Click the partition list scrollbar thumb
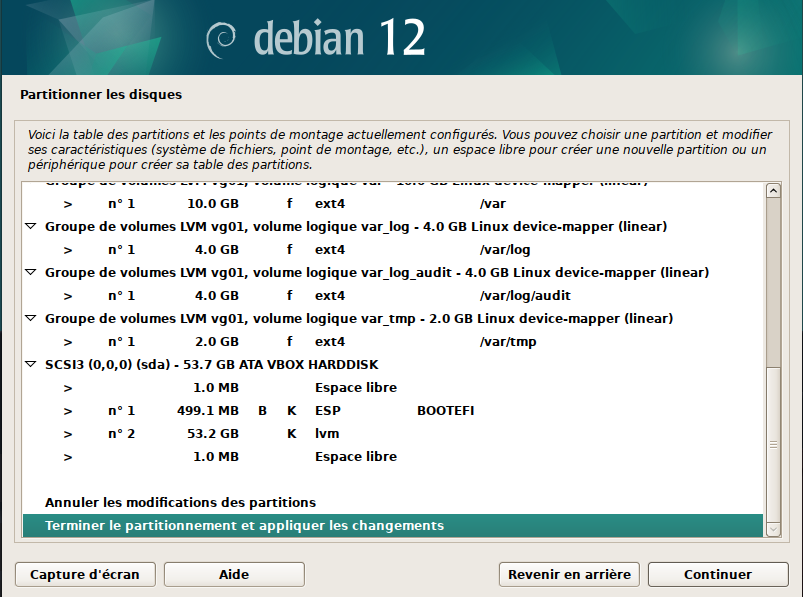Viewport: 803px width, 597px height. 773,444
